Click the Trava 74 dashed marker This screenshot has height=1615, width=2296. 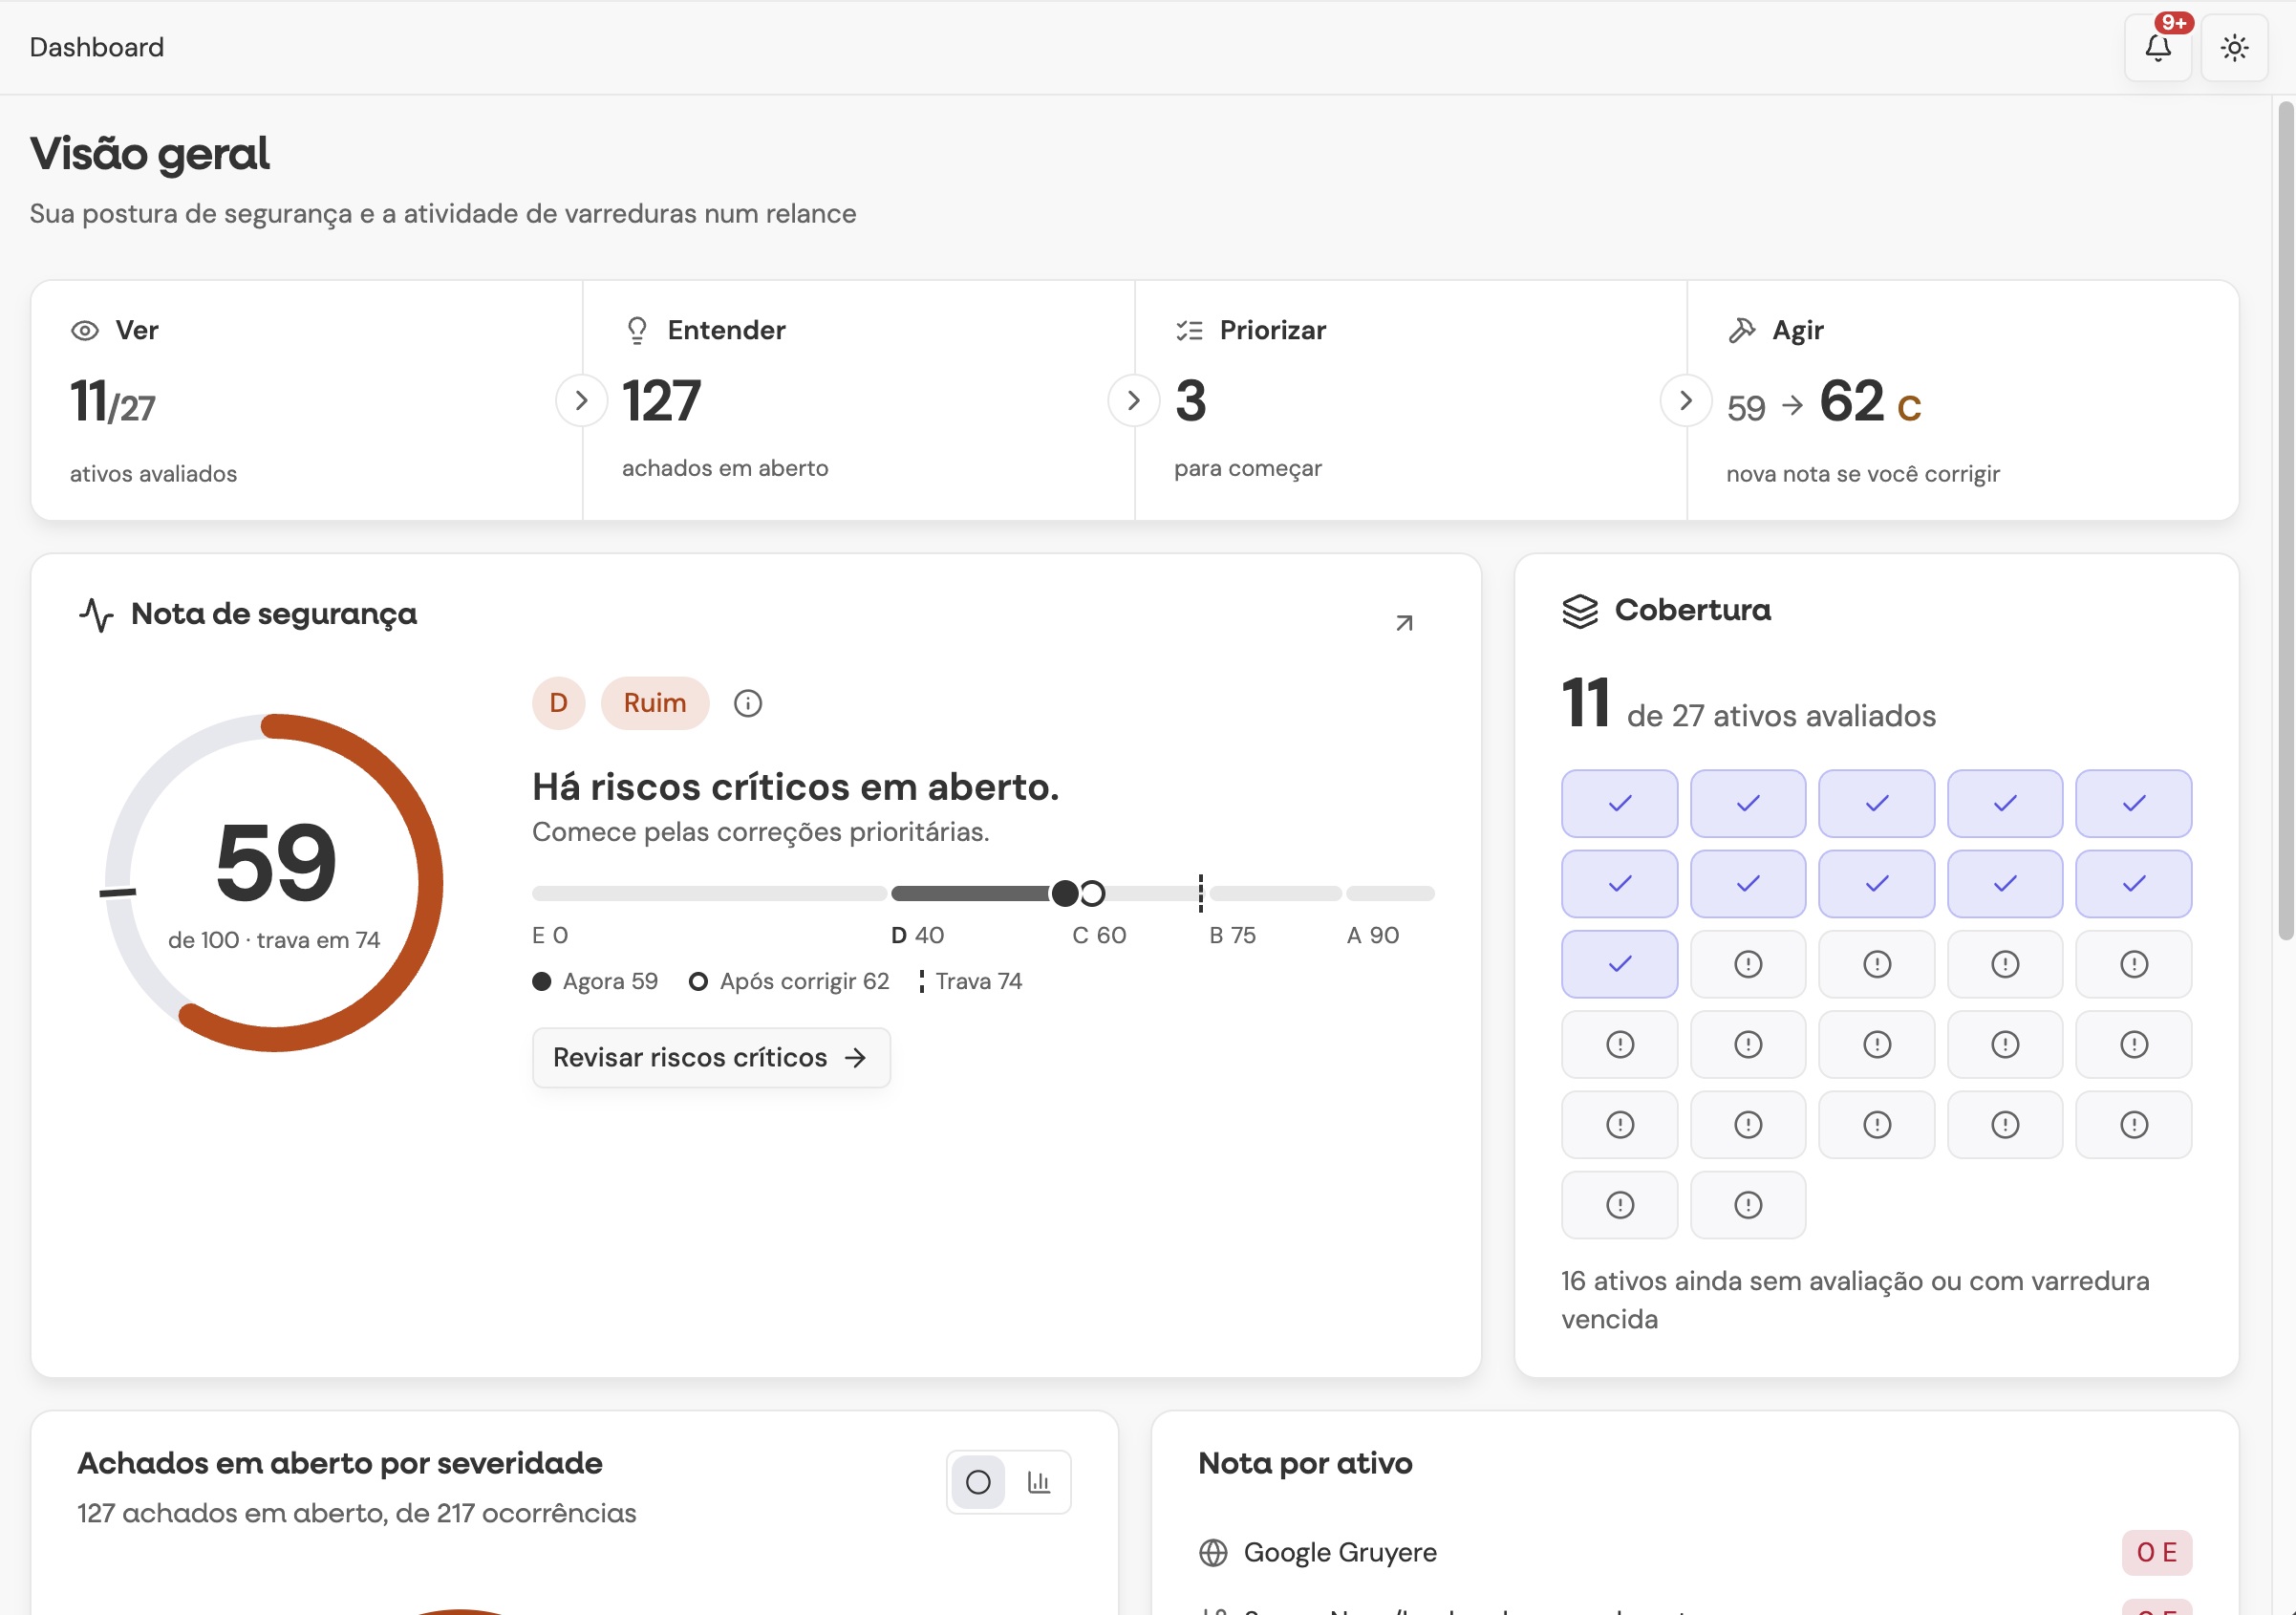point(1200,893)
